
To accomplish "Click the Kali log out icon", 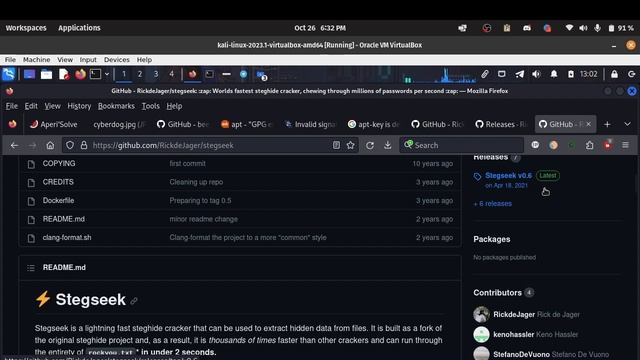I will click(632, 74).
